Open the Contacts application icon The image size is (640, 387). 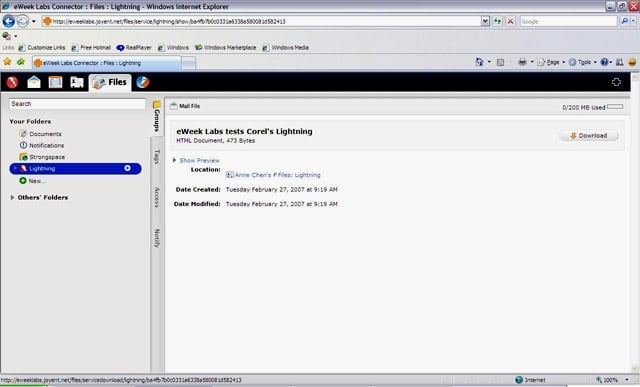(x=77, y=82)
